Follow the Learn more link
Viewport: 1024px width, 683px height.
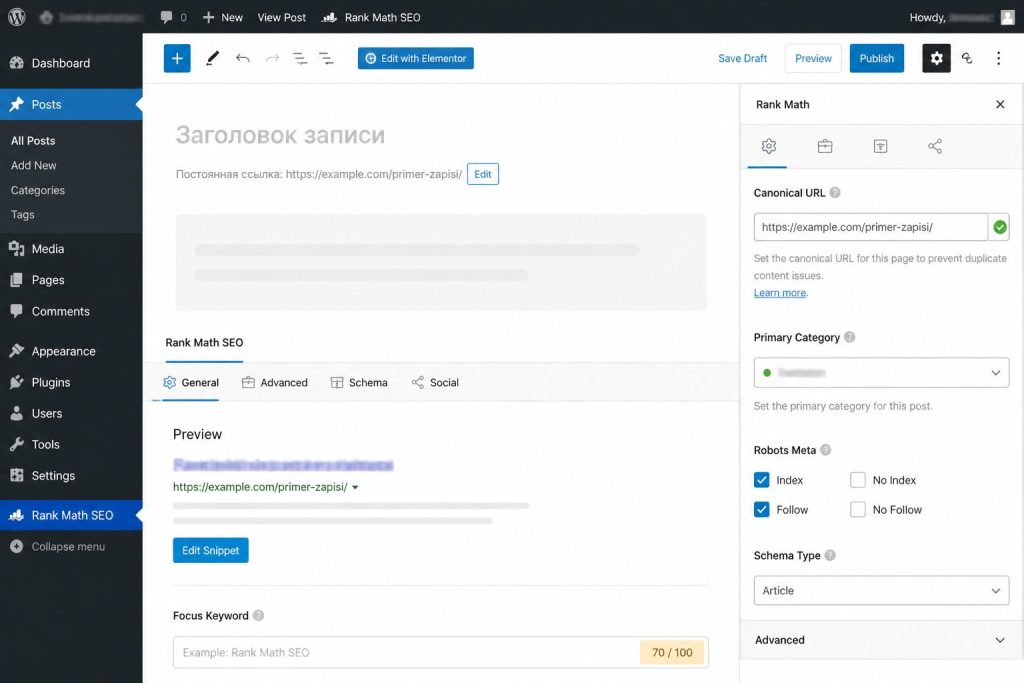pos(780,293)
